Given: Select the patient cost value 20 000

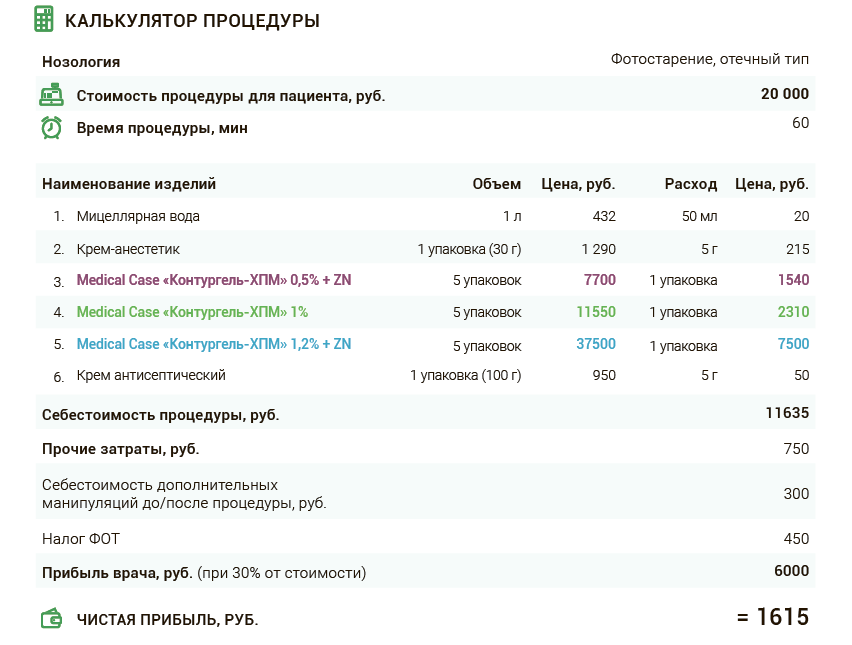Looking at the screenshot, I should [785, 94].
